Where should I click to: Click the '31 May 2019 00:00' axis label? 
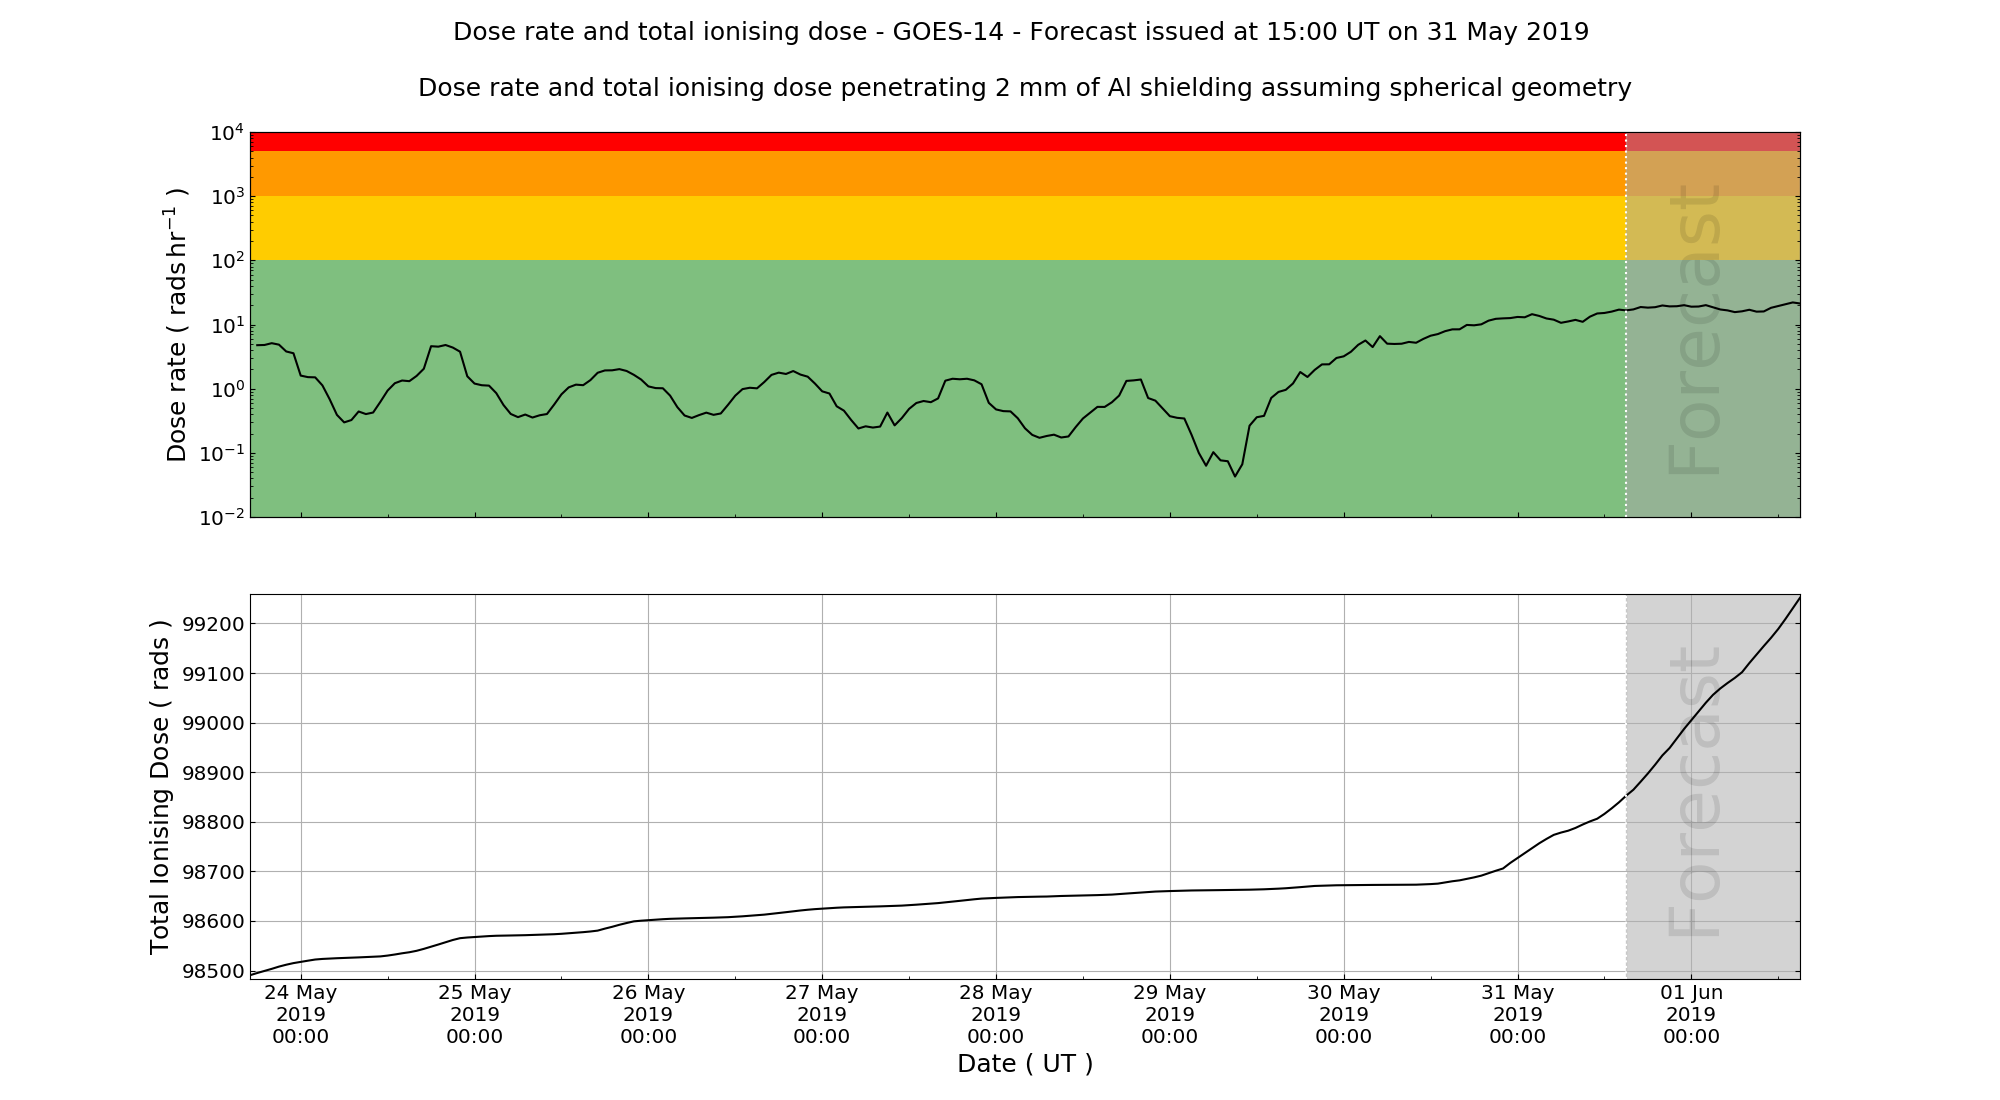click(x=1518, y=1014)
